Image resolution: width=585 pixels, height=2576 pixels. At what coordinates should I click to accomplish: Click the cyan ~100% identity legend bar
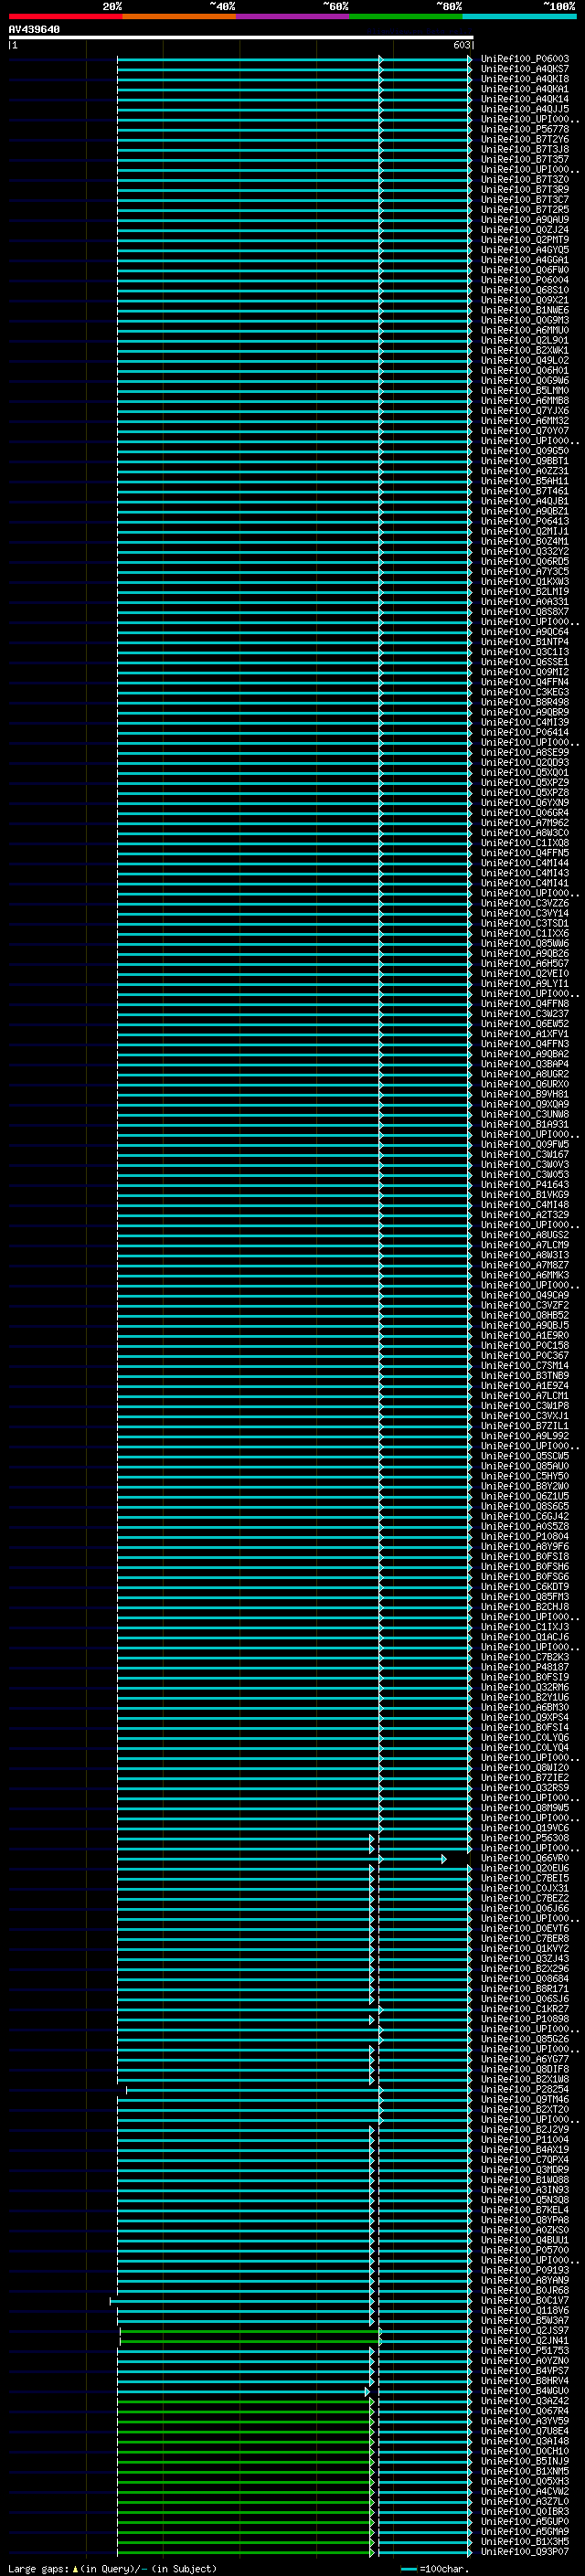click(x=520, y=17)
